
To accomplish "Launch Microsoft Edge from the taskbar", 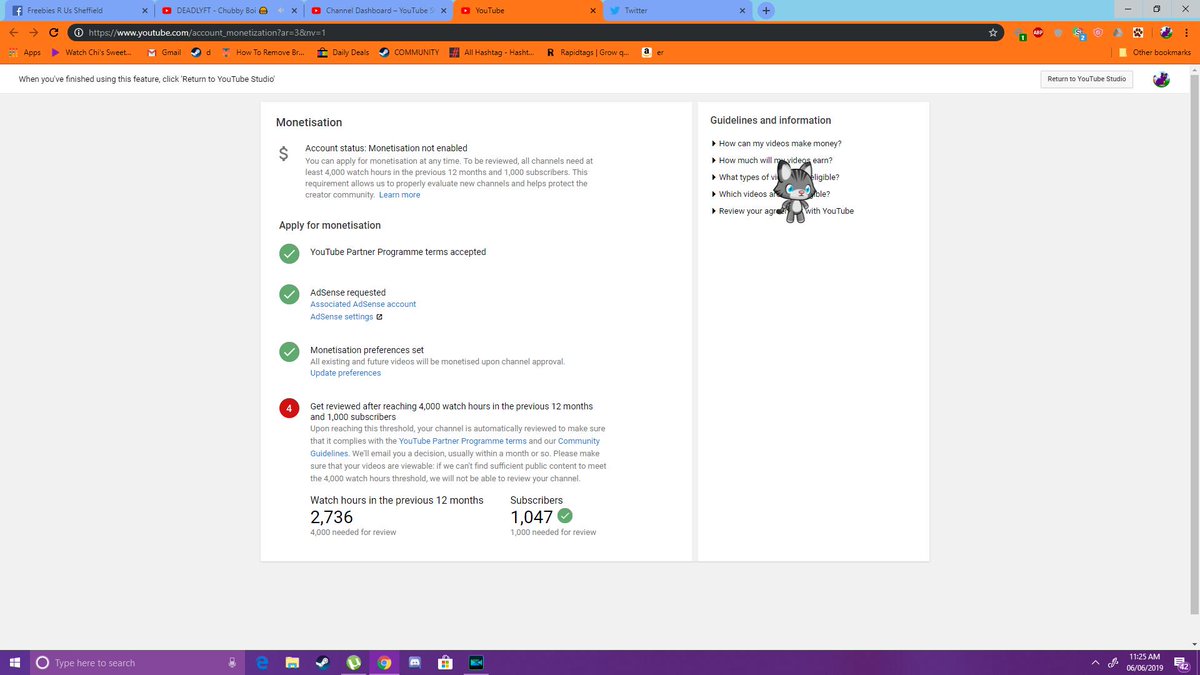I will tap(263, 662).
